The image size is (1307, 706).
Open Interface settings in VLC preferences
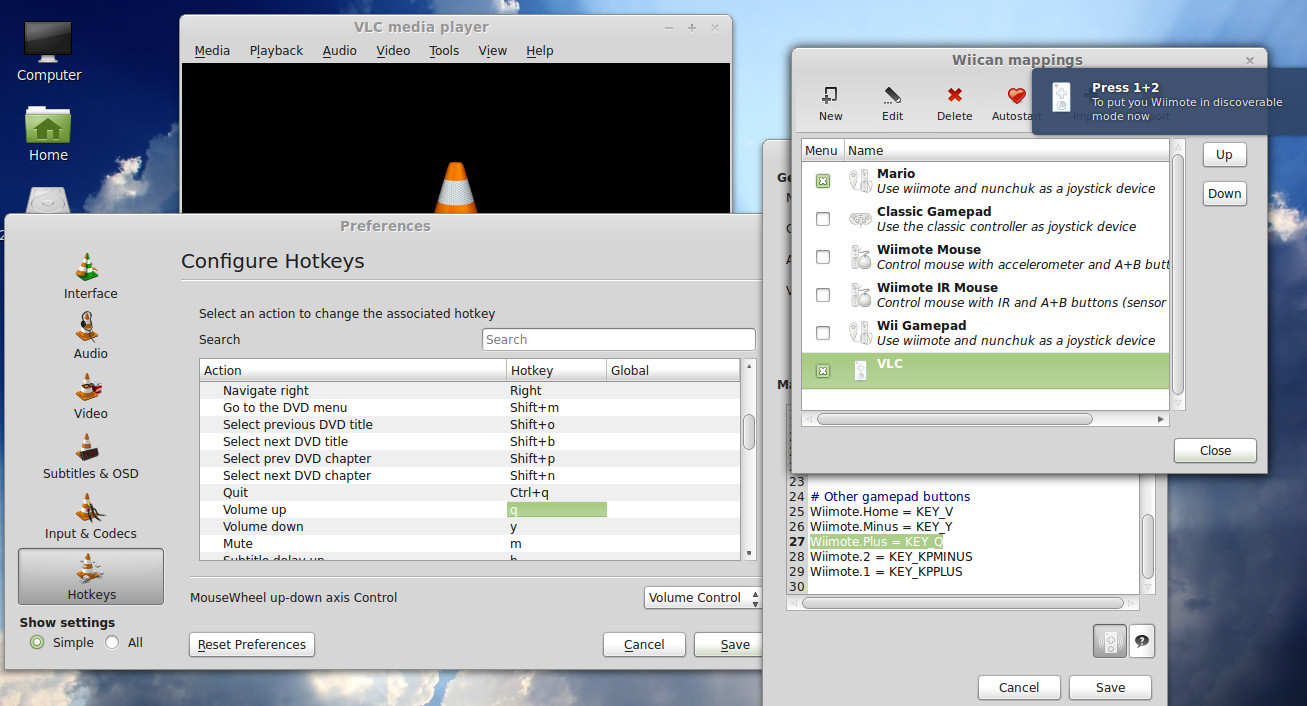pyautogui.click(x=90, y=275)
